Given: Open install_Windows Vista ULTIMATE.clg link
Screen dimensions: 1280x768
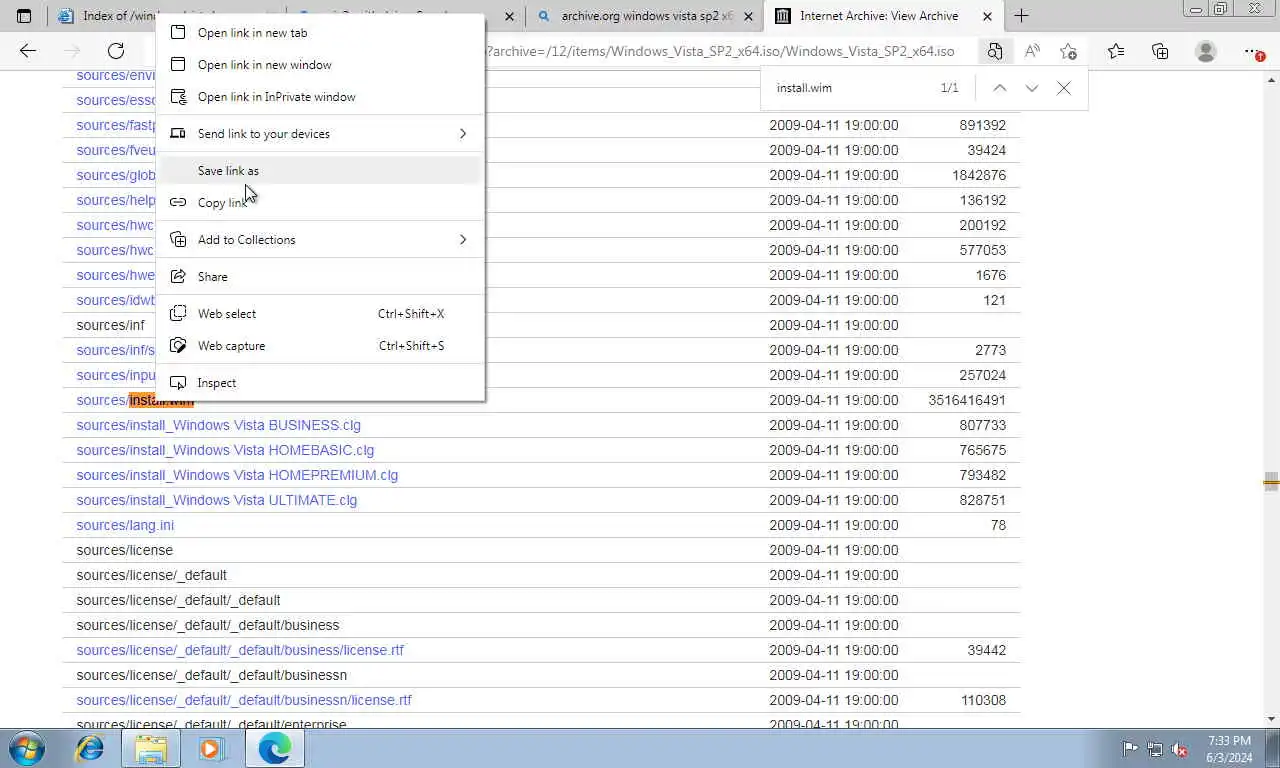Looking at the screenshot, I should tap(217, 500).
